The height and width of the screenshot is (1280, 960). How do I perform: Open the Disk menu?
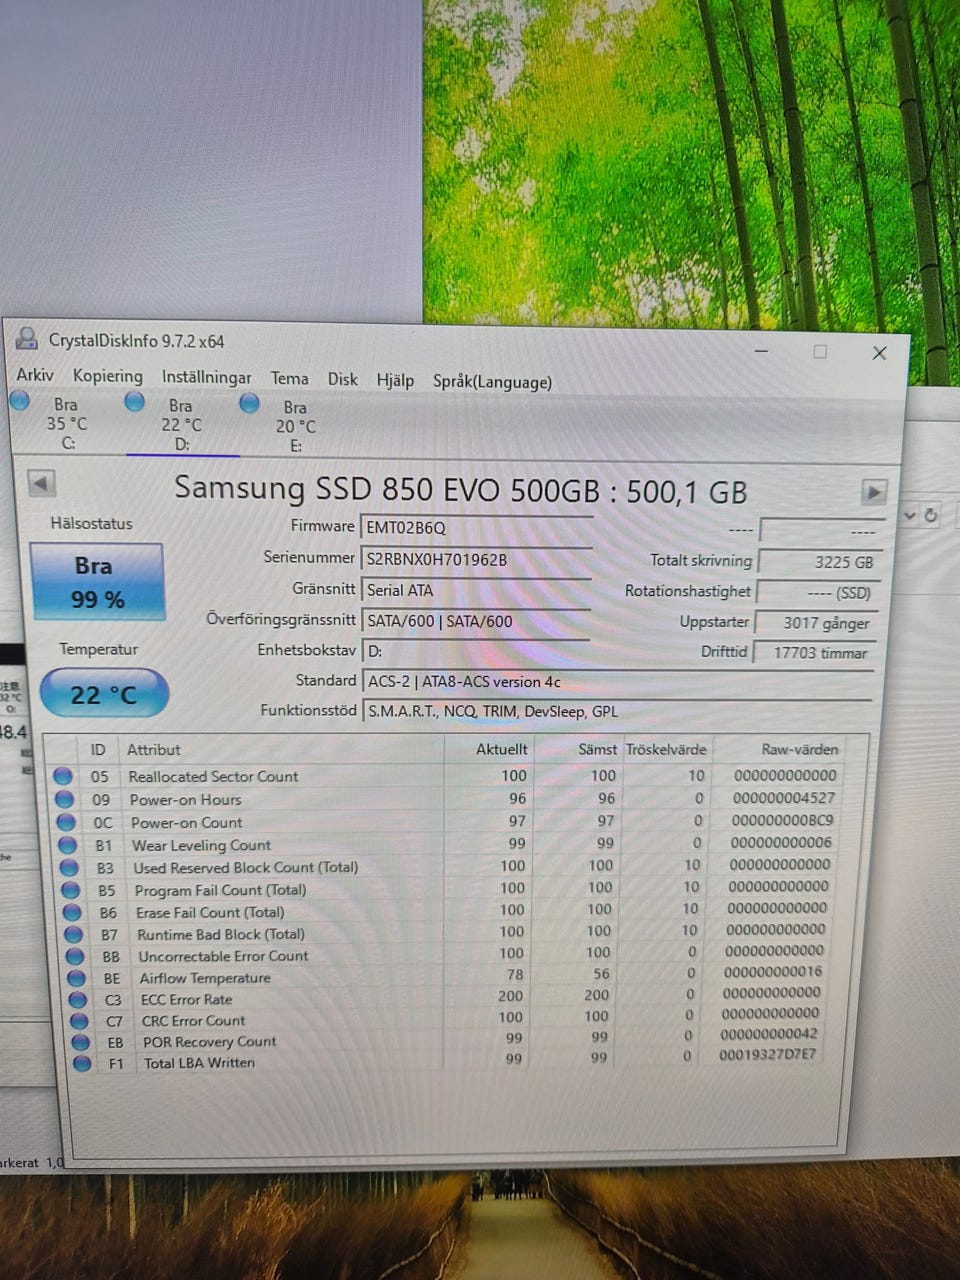coord(342,380)
